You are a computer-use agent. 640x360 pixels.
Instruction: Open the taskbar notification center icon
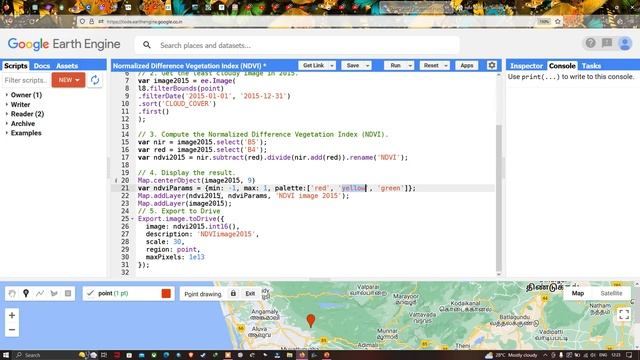coord(629,355)
